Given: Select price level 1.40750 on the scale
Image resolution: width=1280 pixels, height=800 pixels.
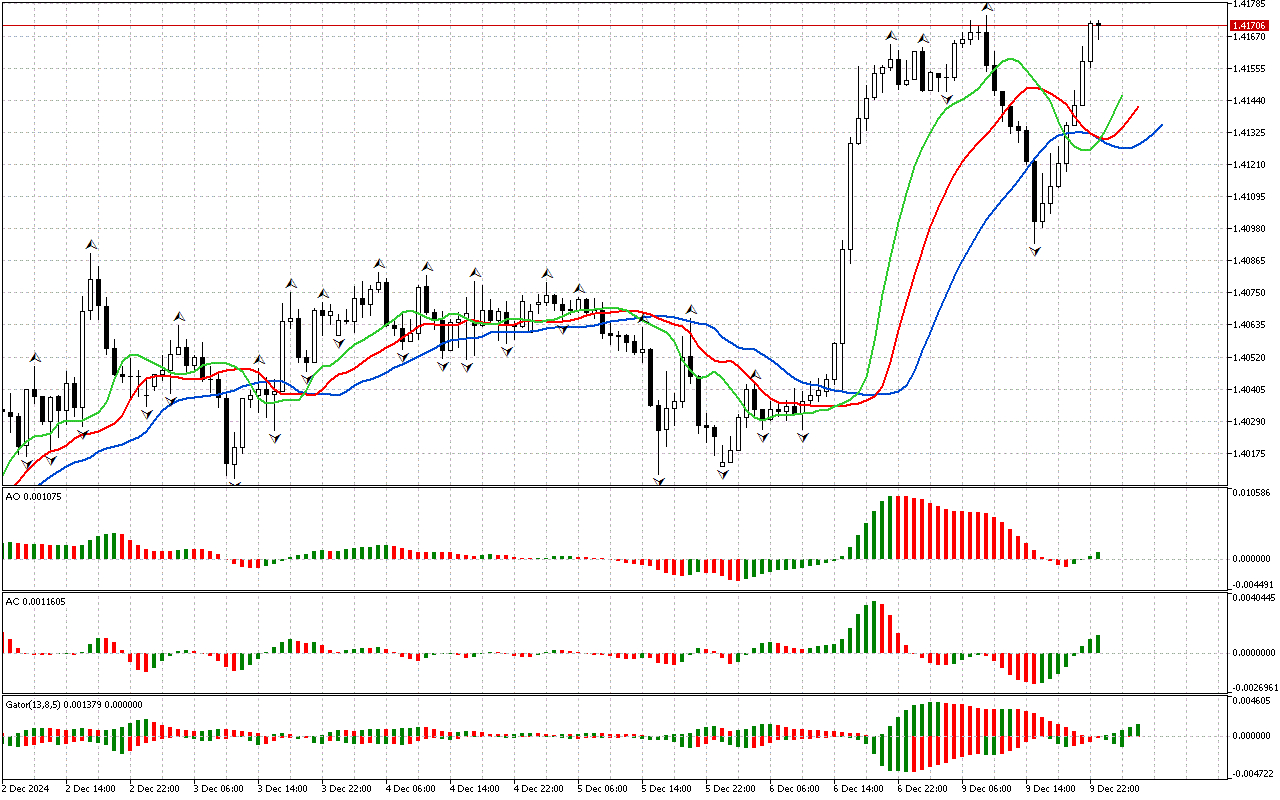Looking at the screenshot, I should 1249,293.
